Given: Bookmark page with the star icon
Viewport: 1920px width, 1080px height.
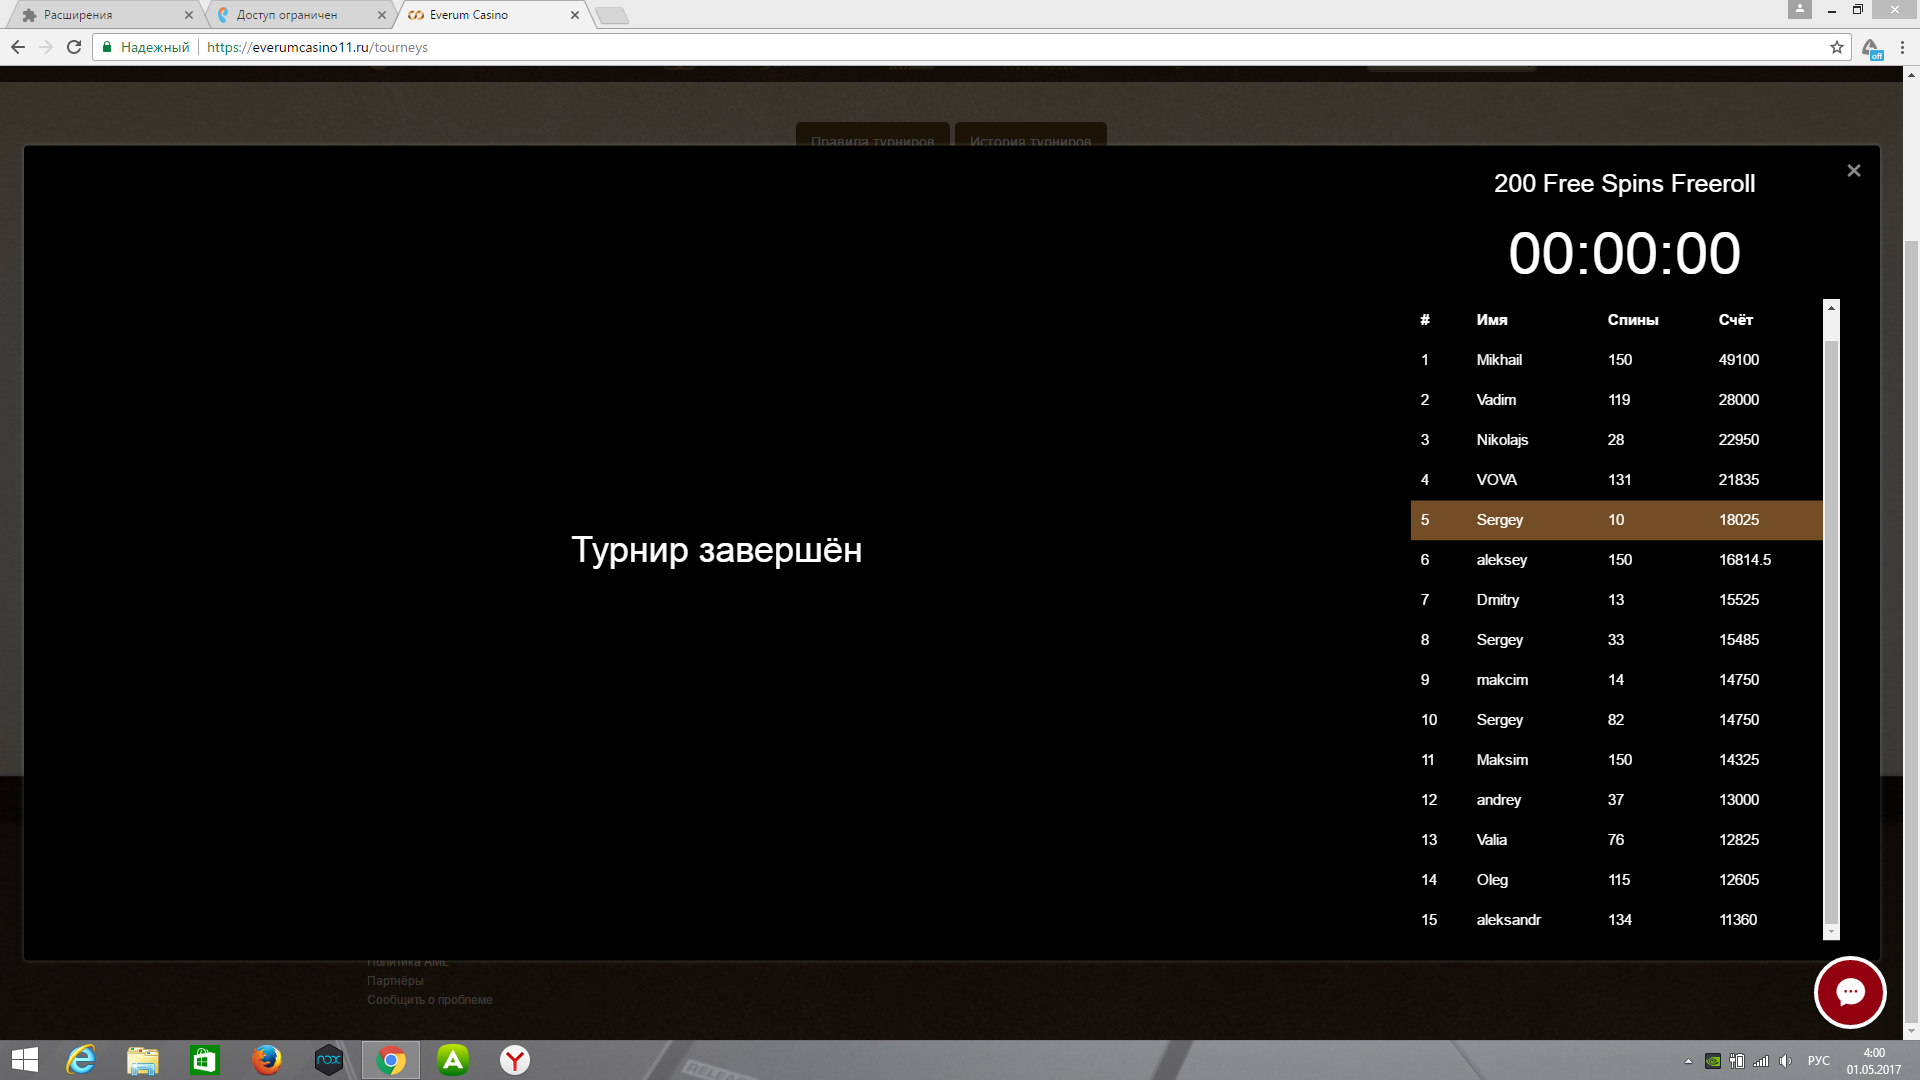Looking at the screenshot, I should [x=1837, y=47].
